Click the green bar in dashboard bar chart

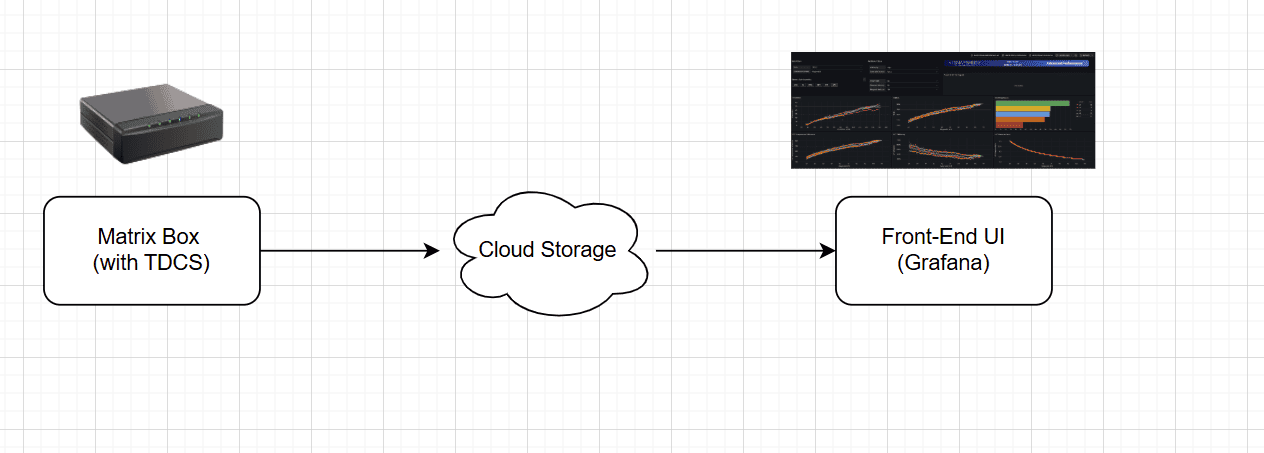coord(1032,102)
